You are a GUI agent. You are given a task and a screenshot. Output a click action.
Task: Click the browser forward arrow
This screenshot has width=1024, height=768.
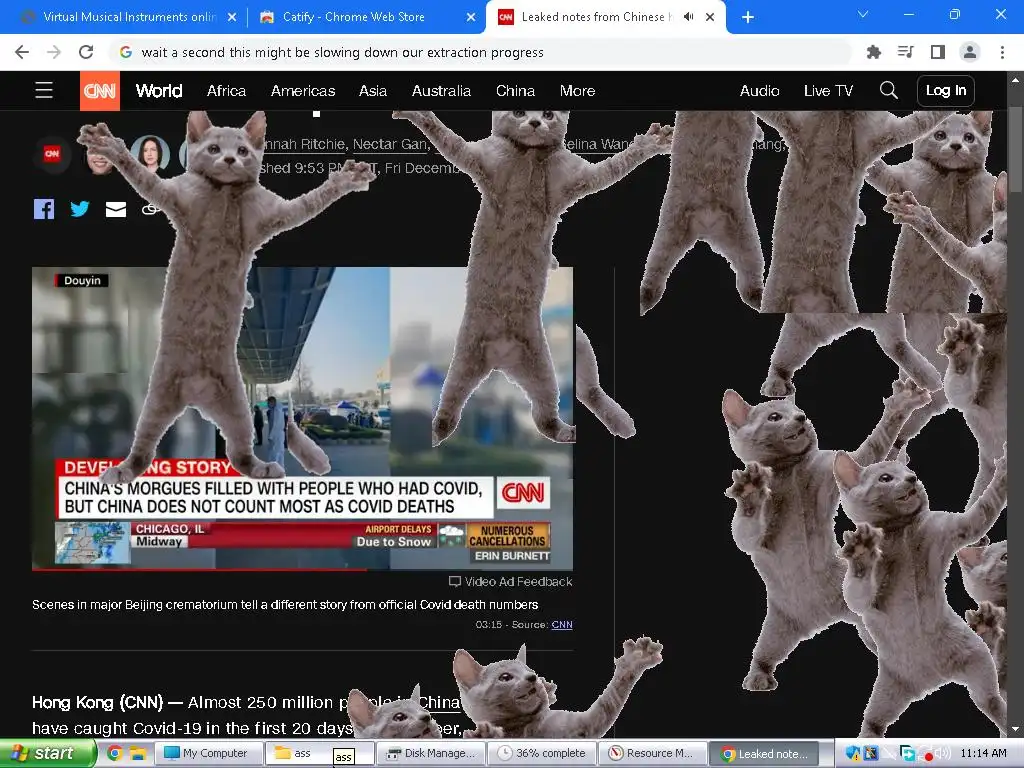point(54,52)
